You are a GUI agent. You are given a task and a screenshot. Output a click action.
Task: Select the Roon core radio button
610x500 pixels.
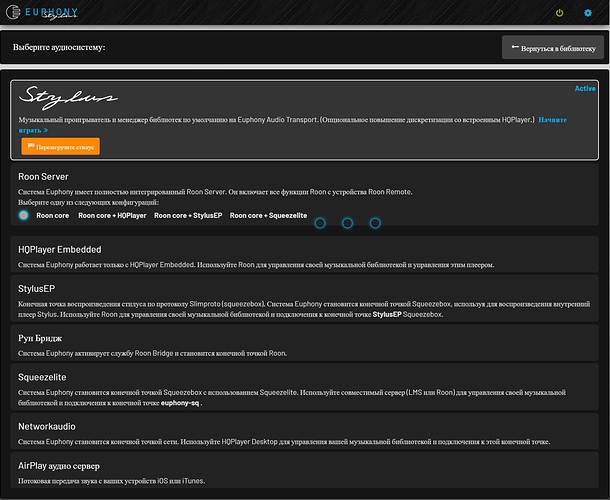24,215
